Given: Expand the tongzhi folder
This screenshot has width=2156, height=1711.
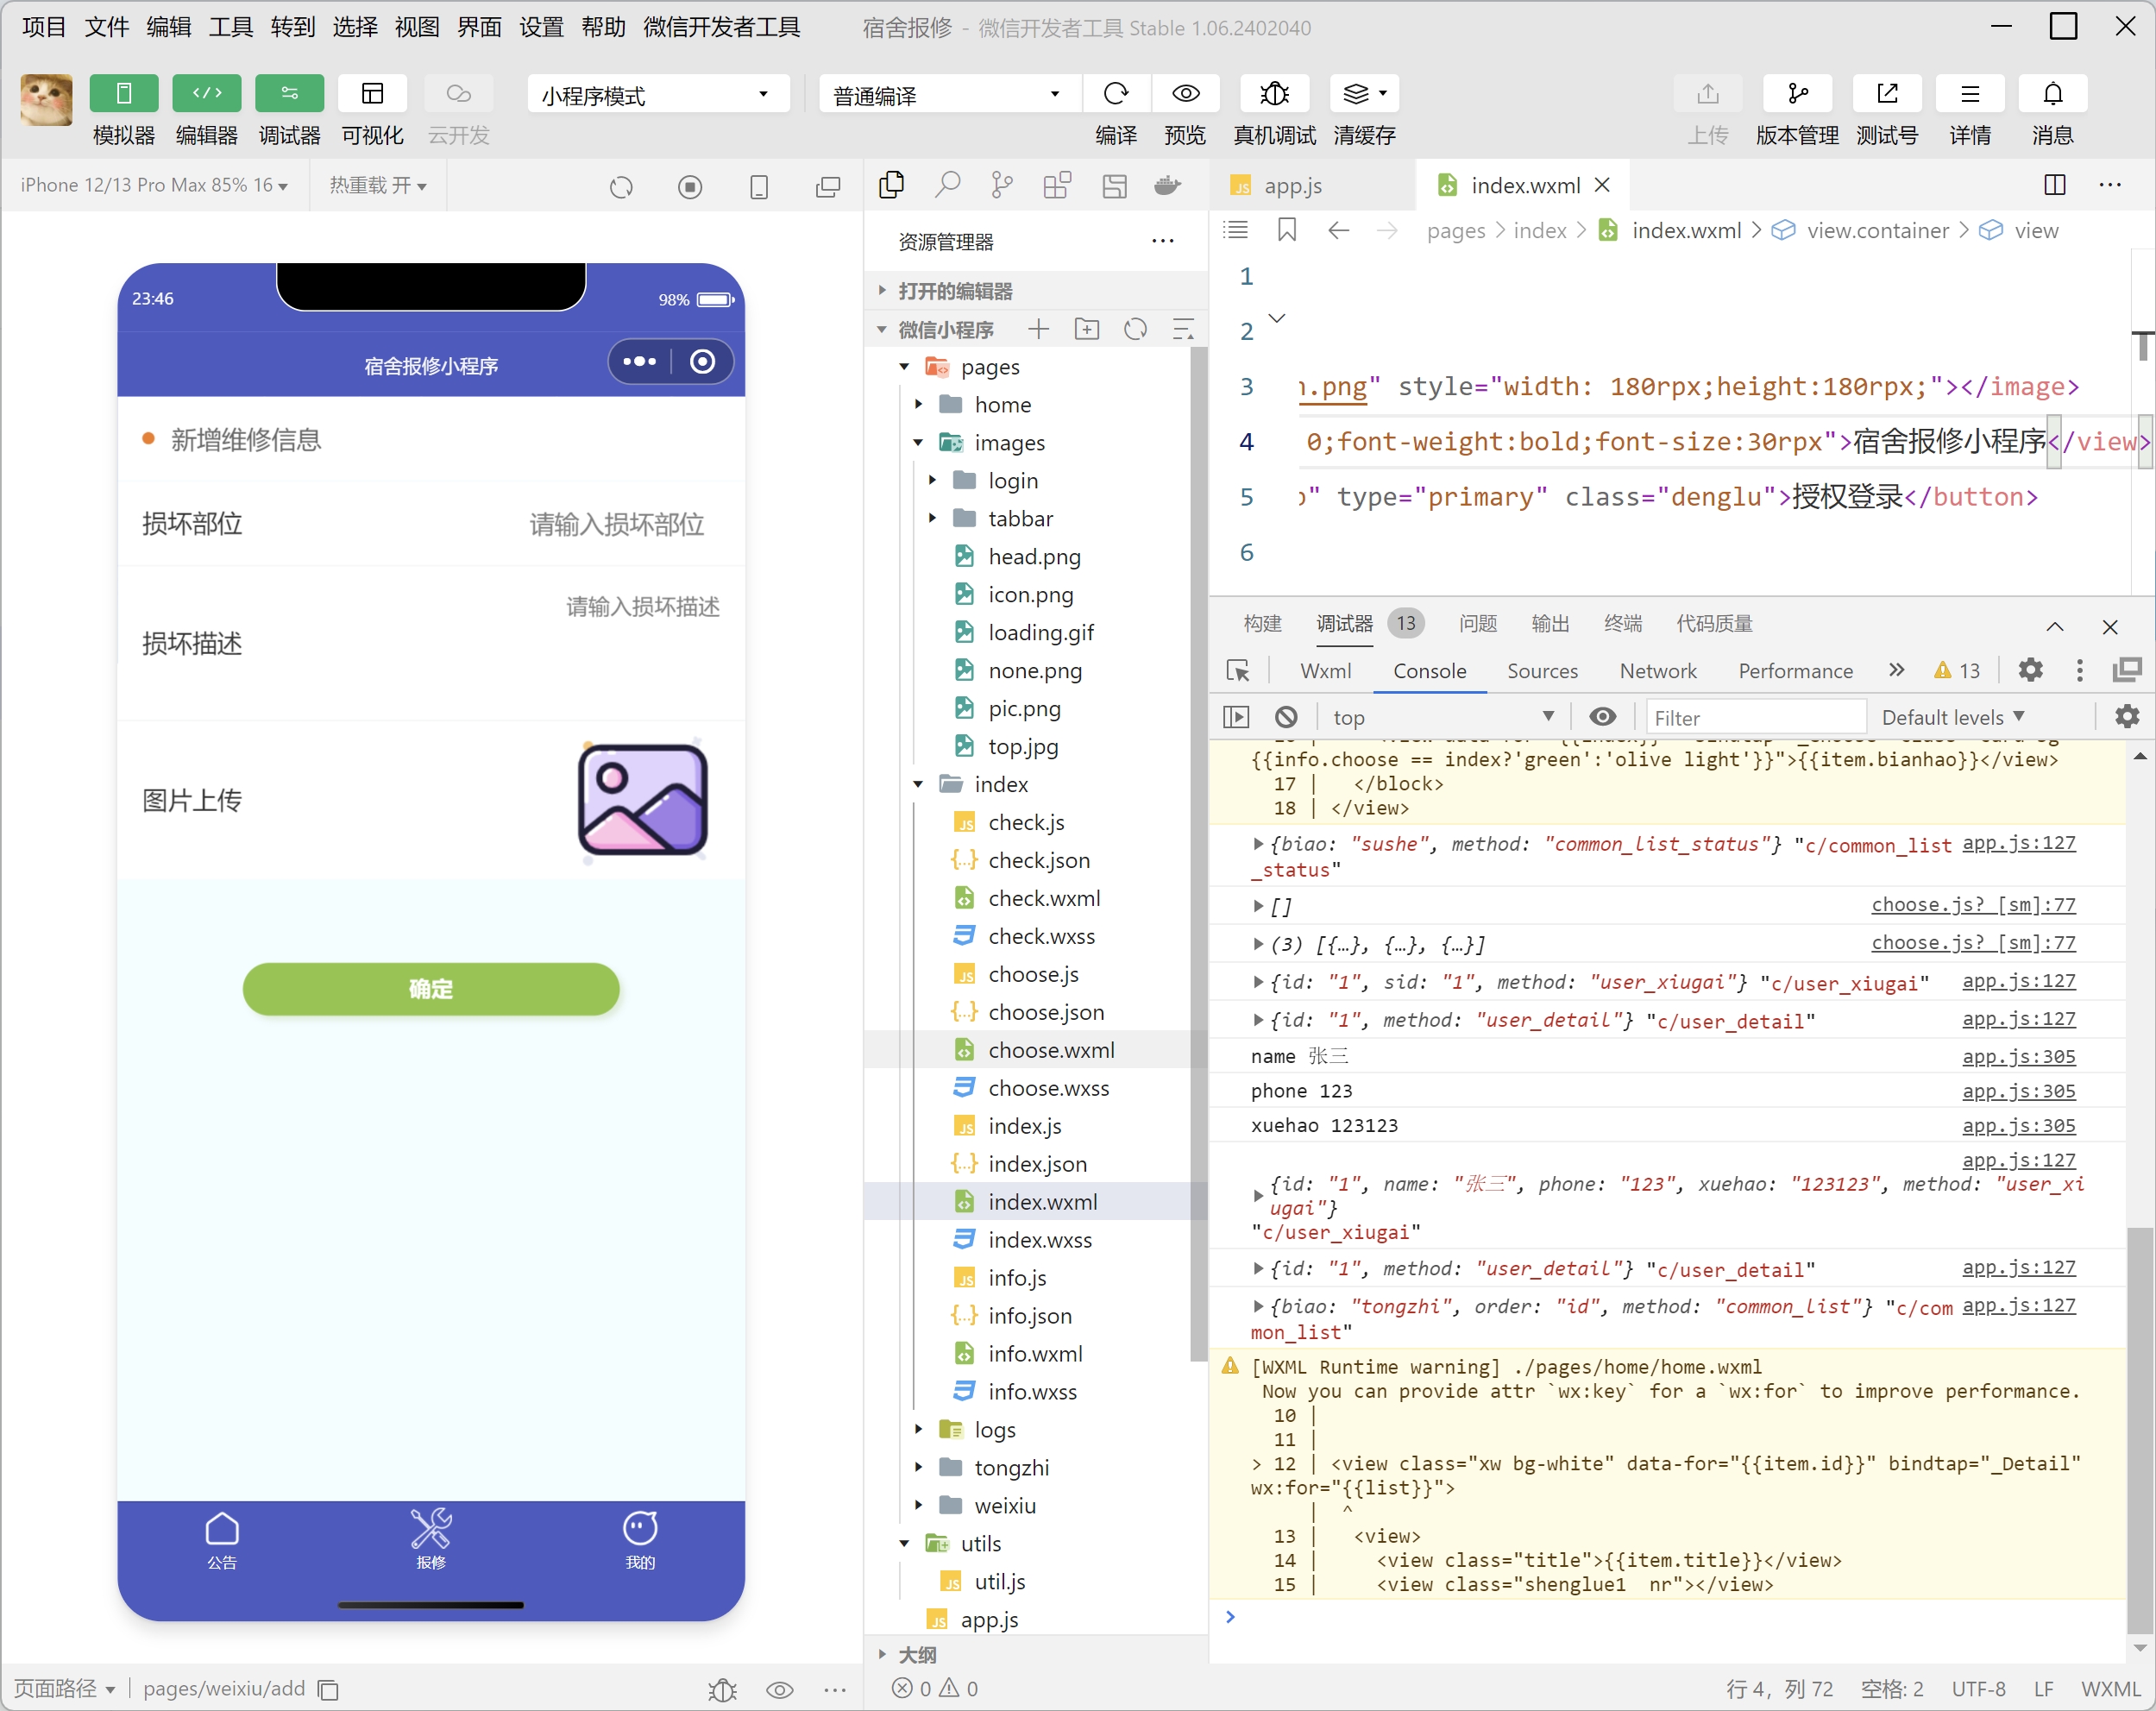Looking at the screenshot, I should coord(1010,1467).
